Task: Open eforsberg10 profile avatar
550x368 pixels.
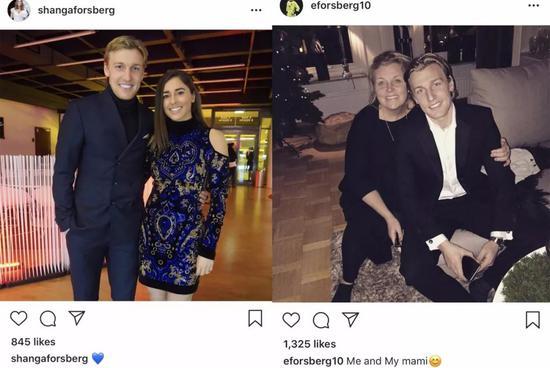Action: tap(291, 7)
